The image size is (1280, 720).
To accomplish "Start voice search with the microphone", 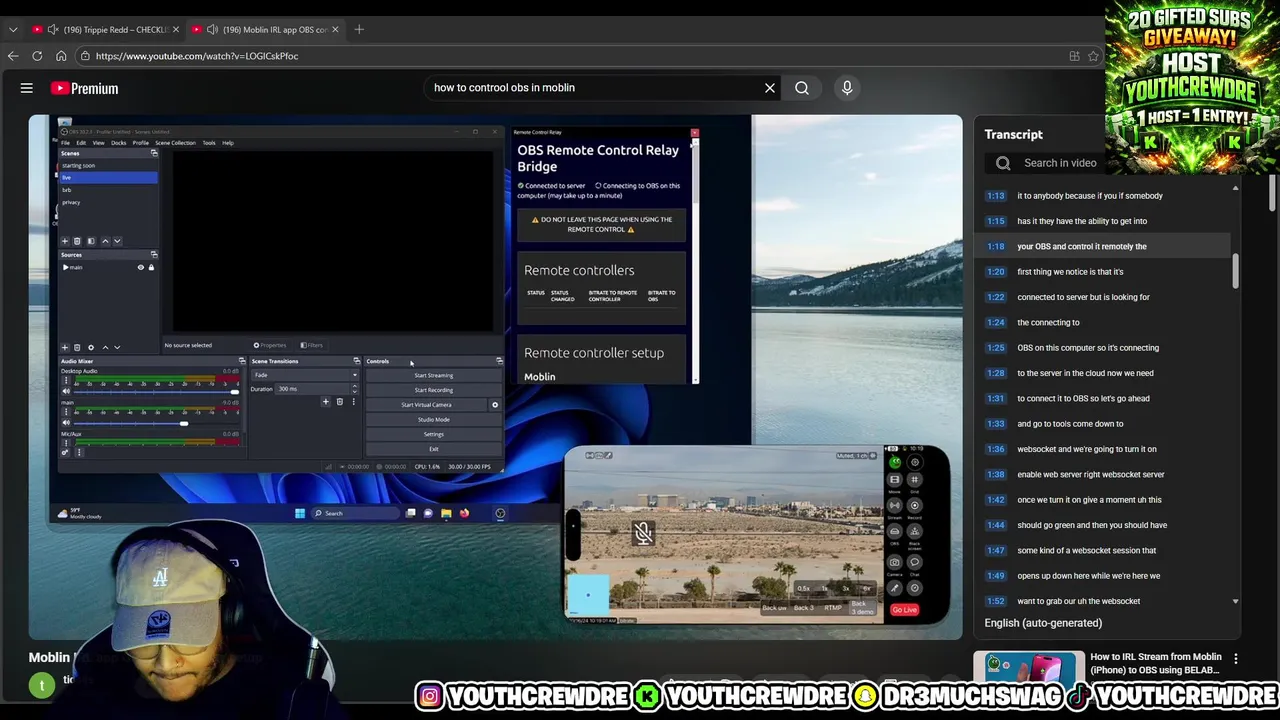I will 847,88.
